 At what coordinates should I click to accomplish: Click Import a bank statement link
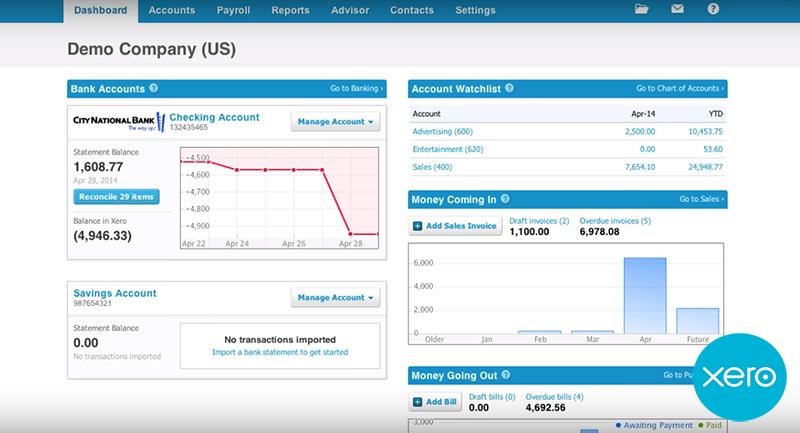click(x=280, y=353)
